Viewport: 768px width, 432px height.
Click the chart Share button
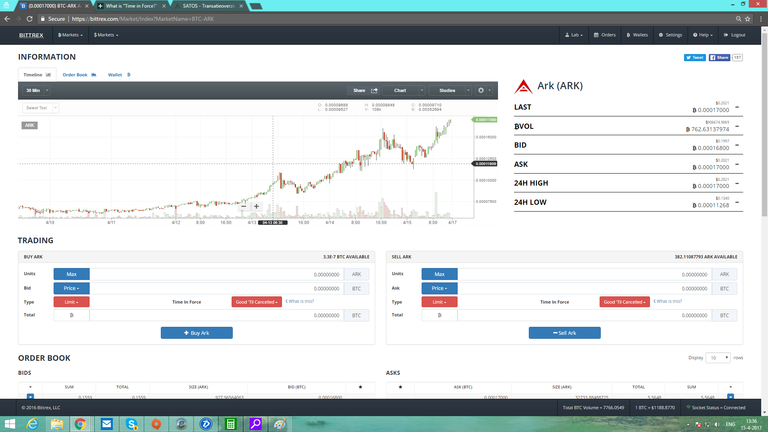click(365, 91)
